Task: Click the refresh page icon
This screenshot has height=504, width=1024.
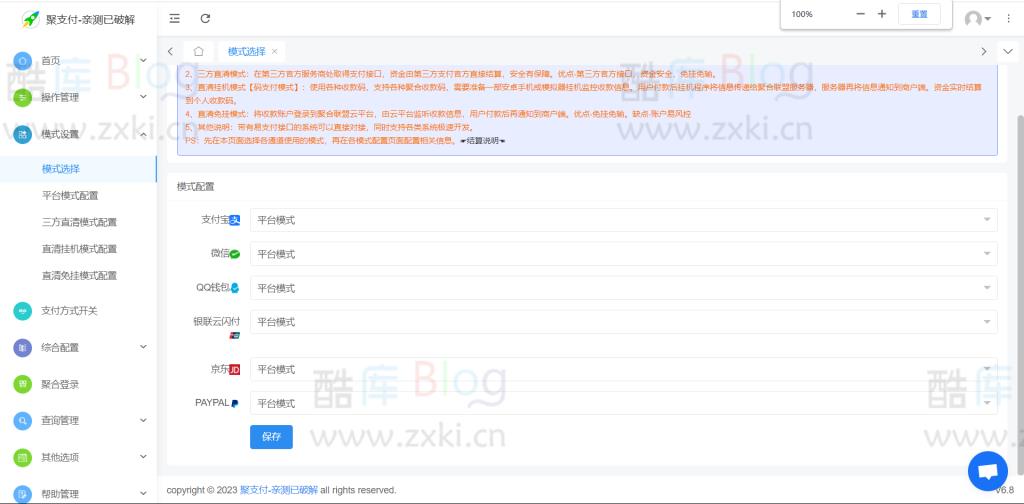Action: click(205, 18)
